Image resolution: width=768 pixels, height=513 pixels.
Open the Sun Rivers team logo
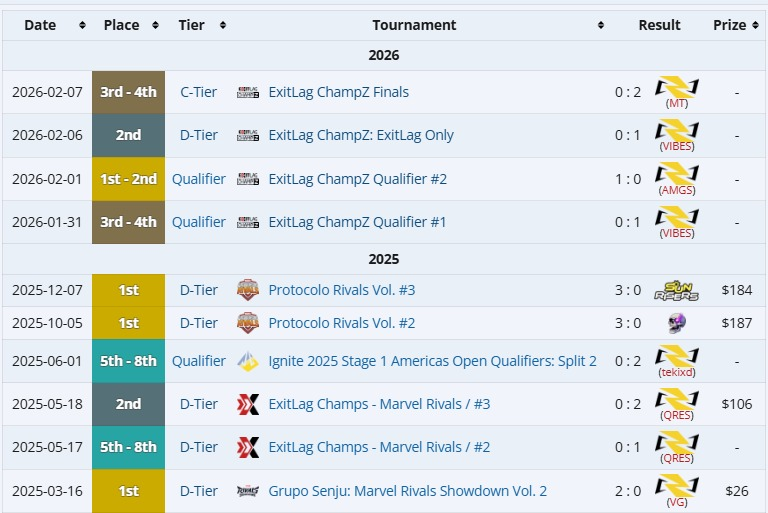pos(677,290)
